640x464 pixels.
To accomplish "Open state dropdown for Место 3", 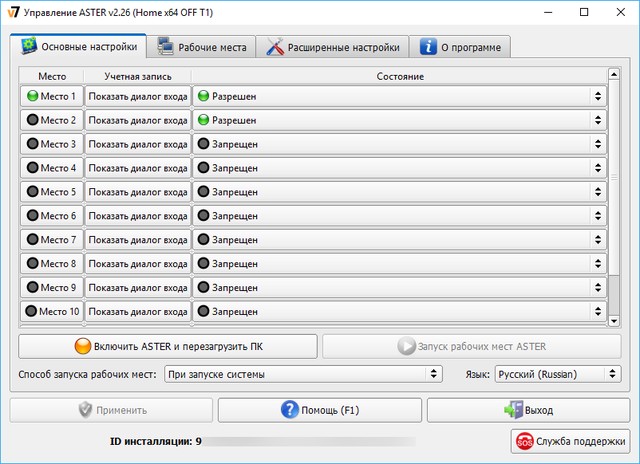I will click(x=400, y=144).
